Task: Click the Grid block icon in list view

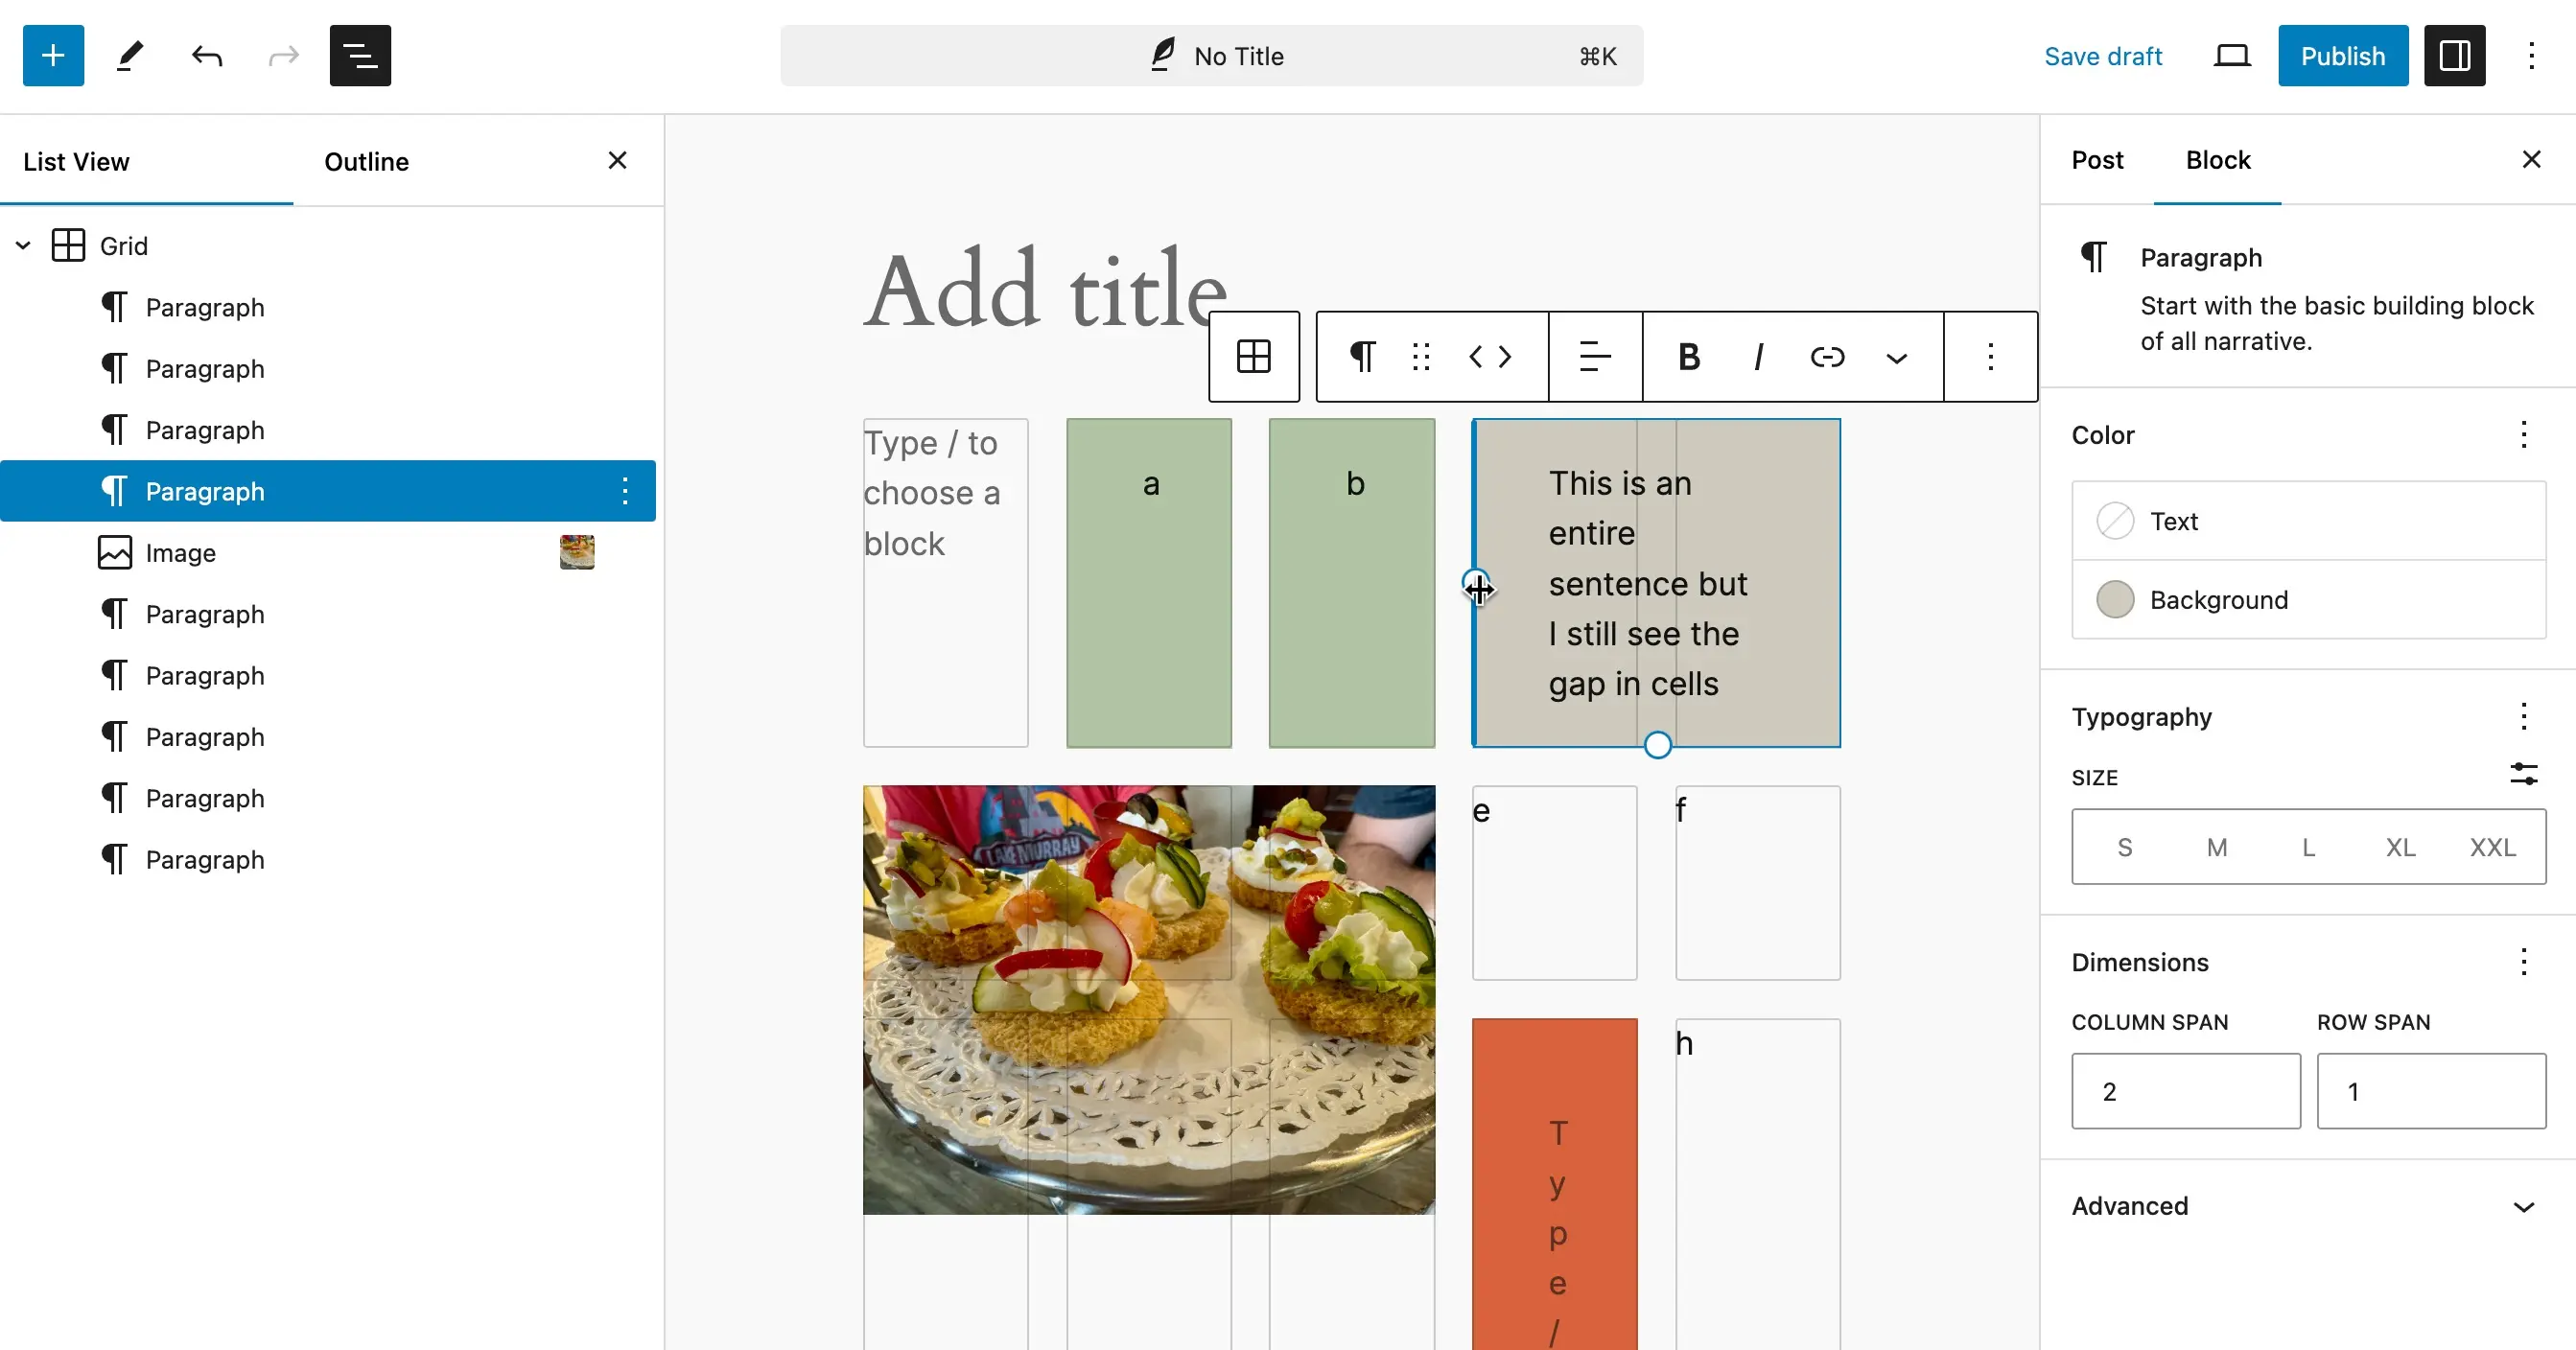Action: tap(68, 245)
